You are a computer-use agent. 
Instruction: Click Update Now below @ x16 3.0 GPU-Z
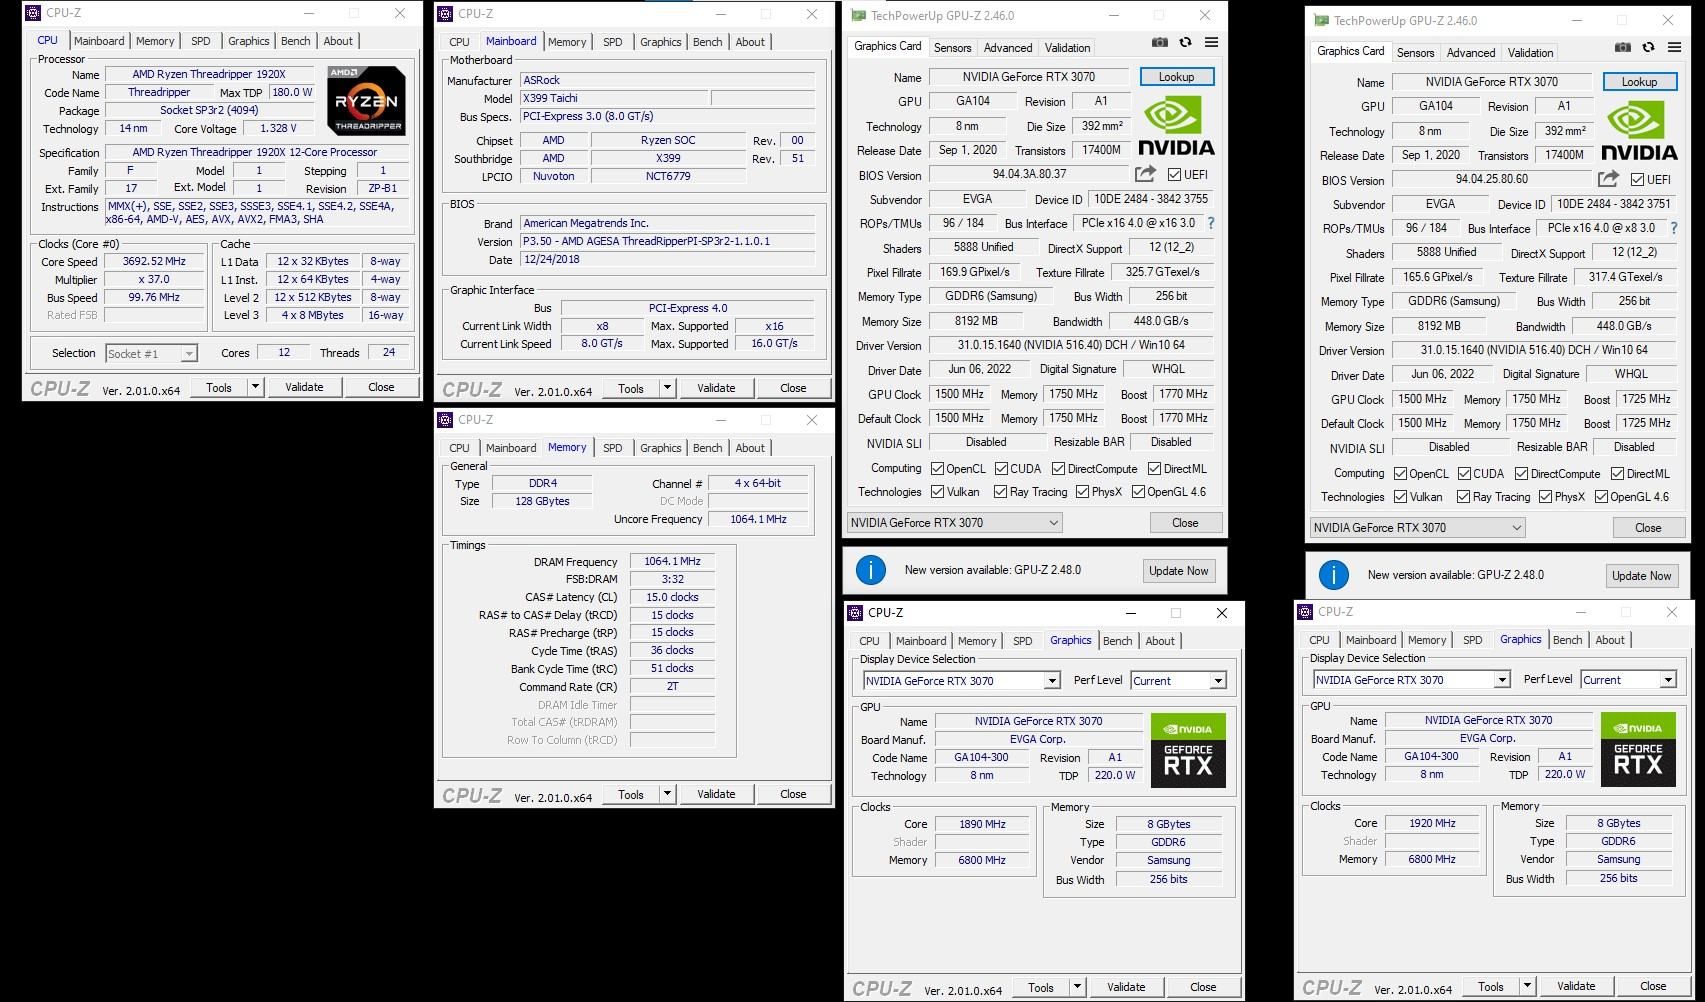click(1178, 570)
